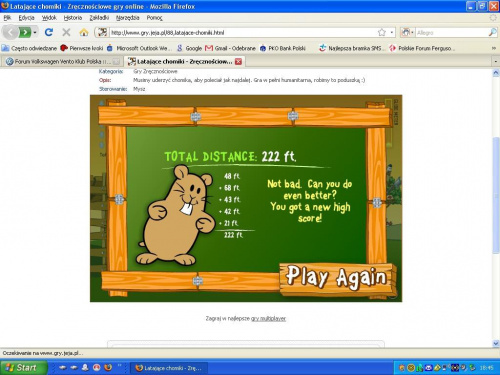
Task: Open the Plik menu
Action: tap(7, 18)
